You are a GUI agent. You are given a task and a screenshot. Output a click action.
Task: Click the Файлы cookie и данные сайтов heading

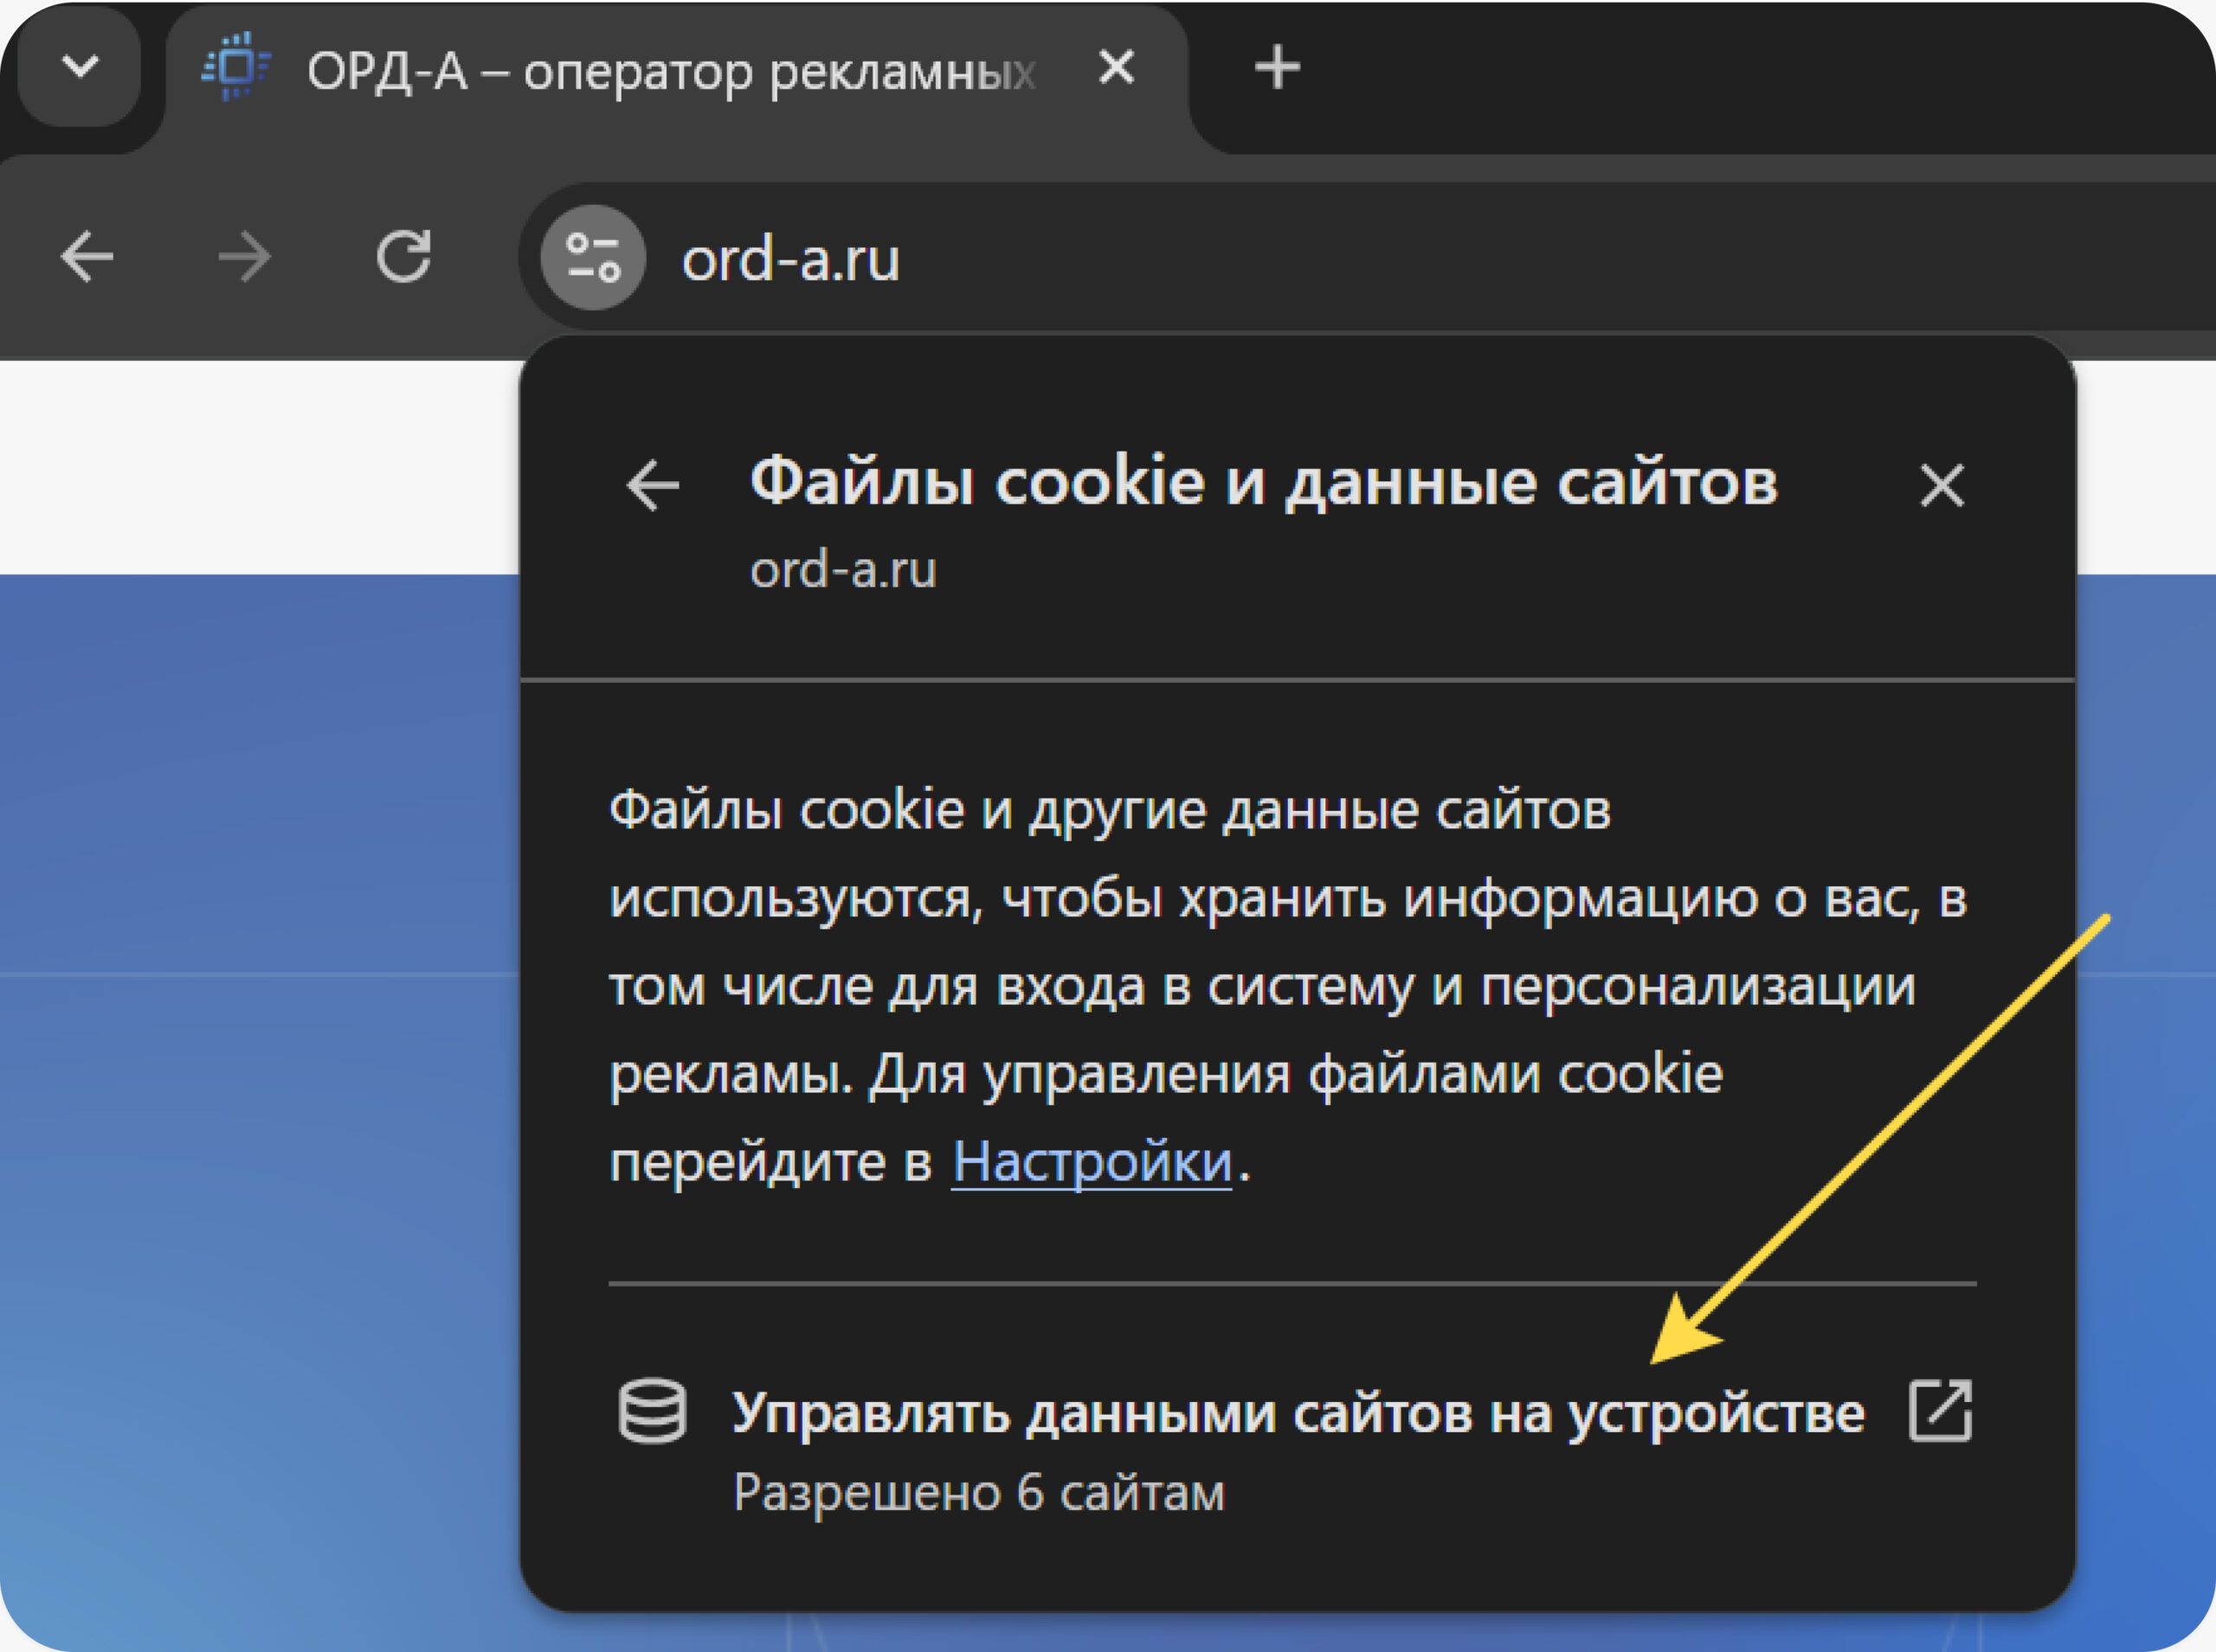point(1263,481)
